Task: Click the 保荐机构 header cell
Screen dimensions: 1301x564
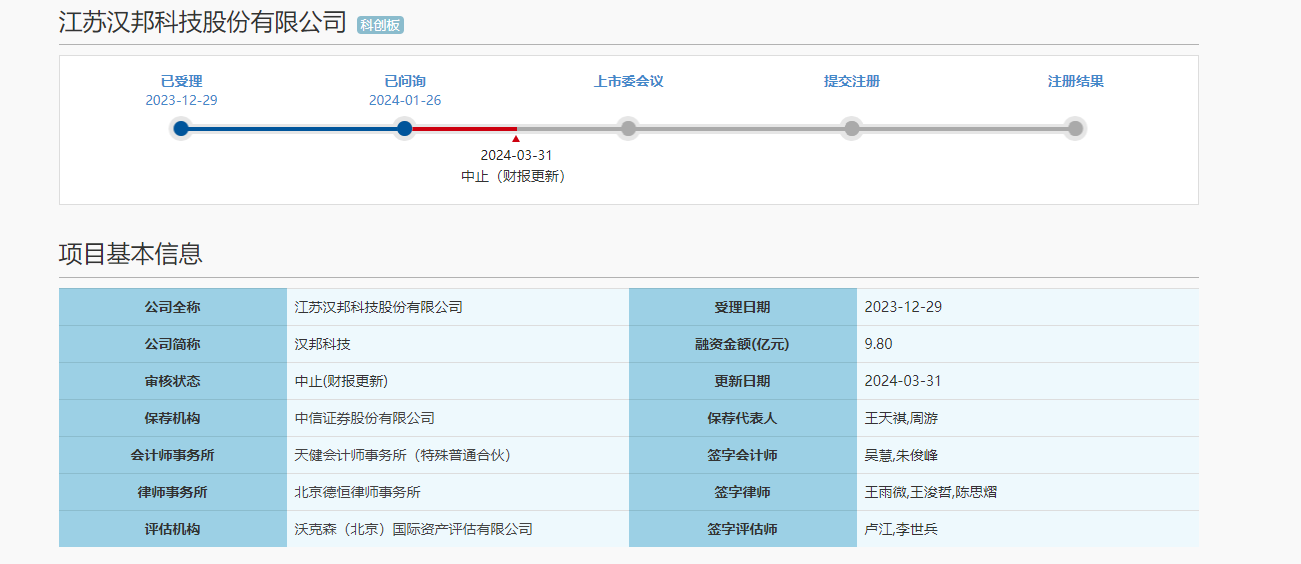Action: 173,418
